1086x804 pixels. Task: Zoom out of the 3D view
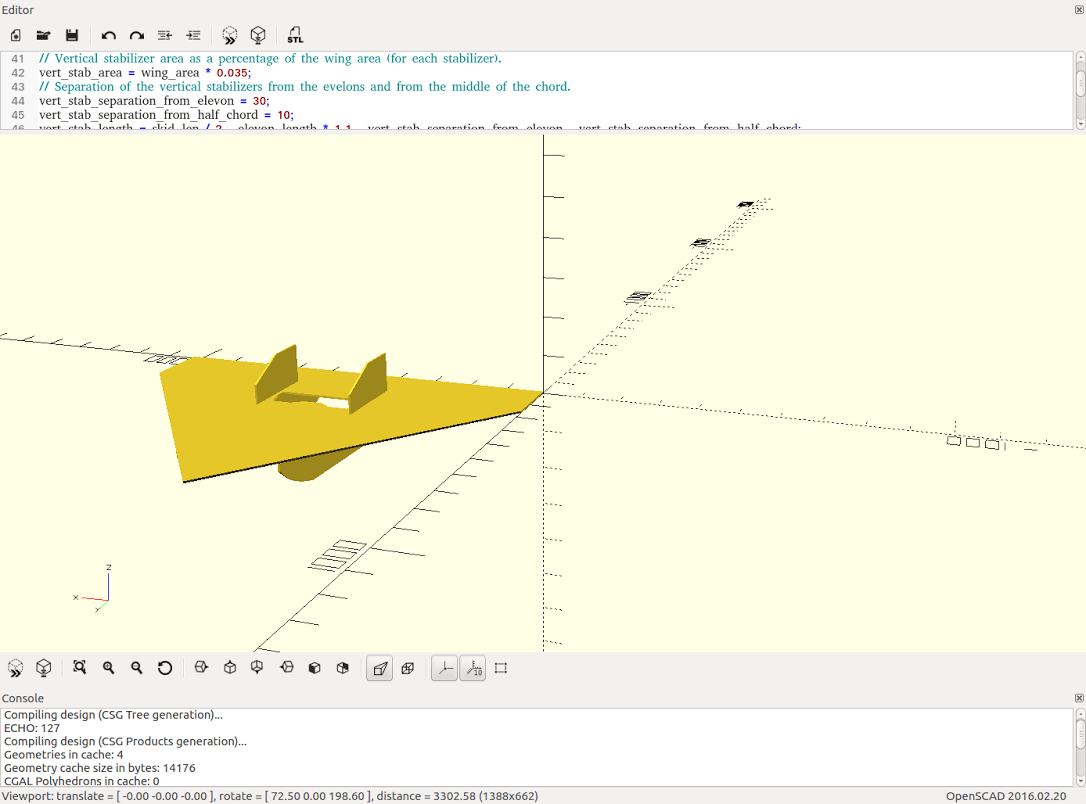point(136,668)
